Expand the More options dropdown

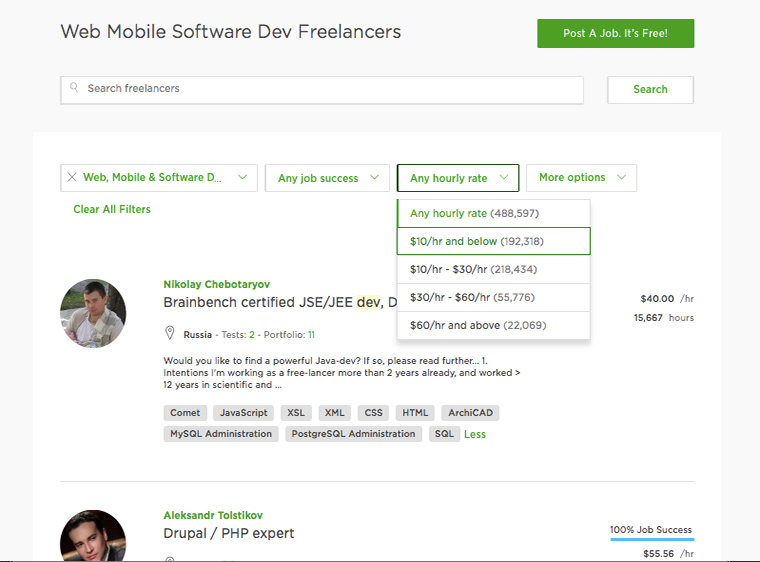tap(581, 178)
